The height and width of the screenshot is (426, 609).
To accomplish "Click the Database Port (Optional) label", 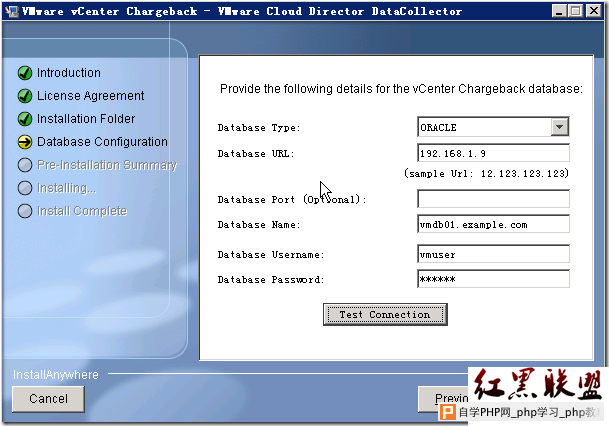I will point(292,200).
